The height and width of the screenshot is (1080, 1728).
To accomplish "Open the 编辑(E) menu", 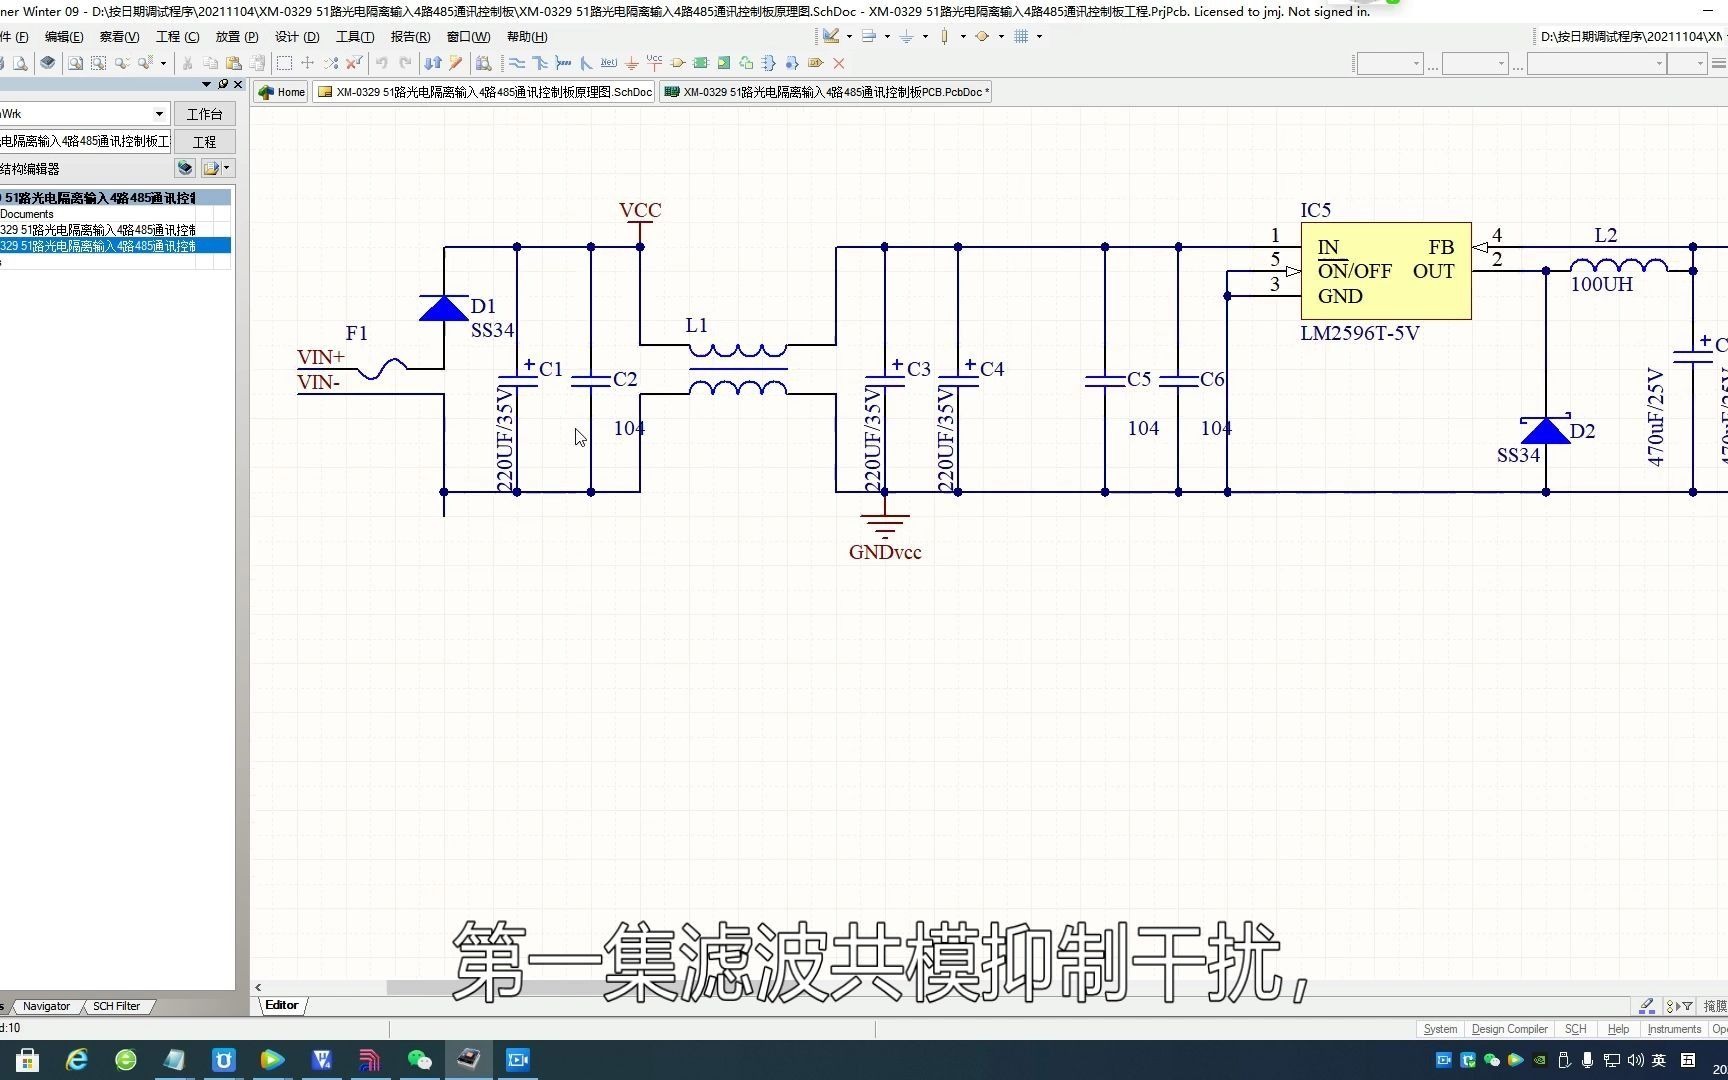I will click(64, 37).
